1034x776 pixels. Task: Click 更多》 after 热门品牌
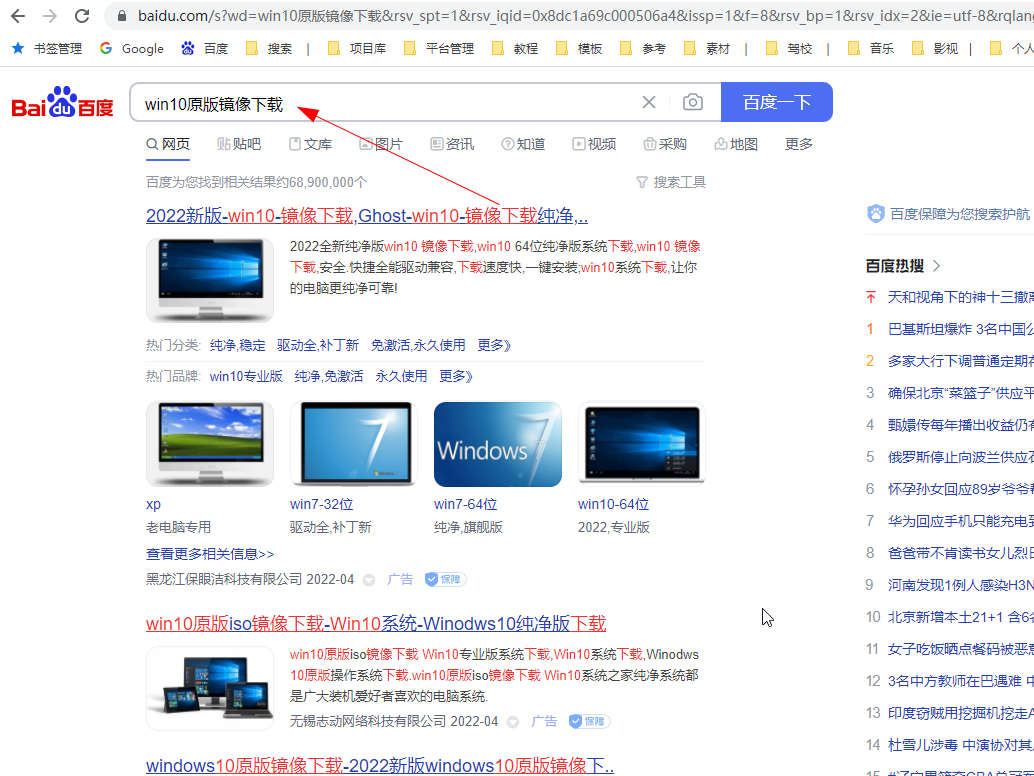pos(456,376)
